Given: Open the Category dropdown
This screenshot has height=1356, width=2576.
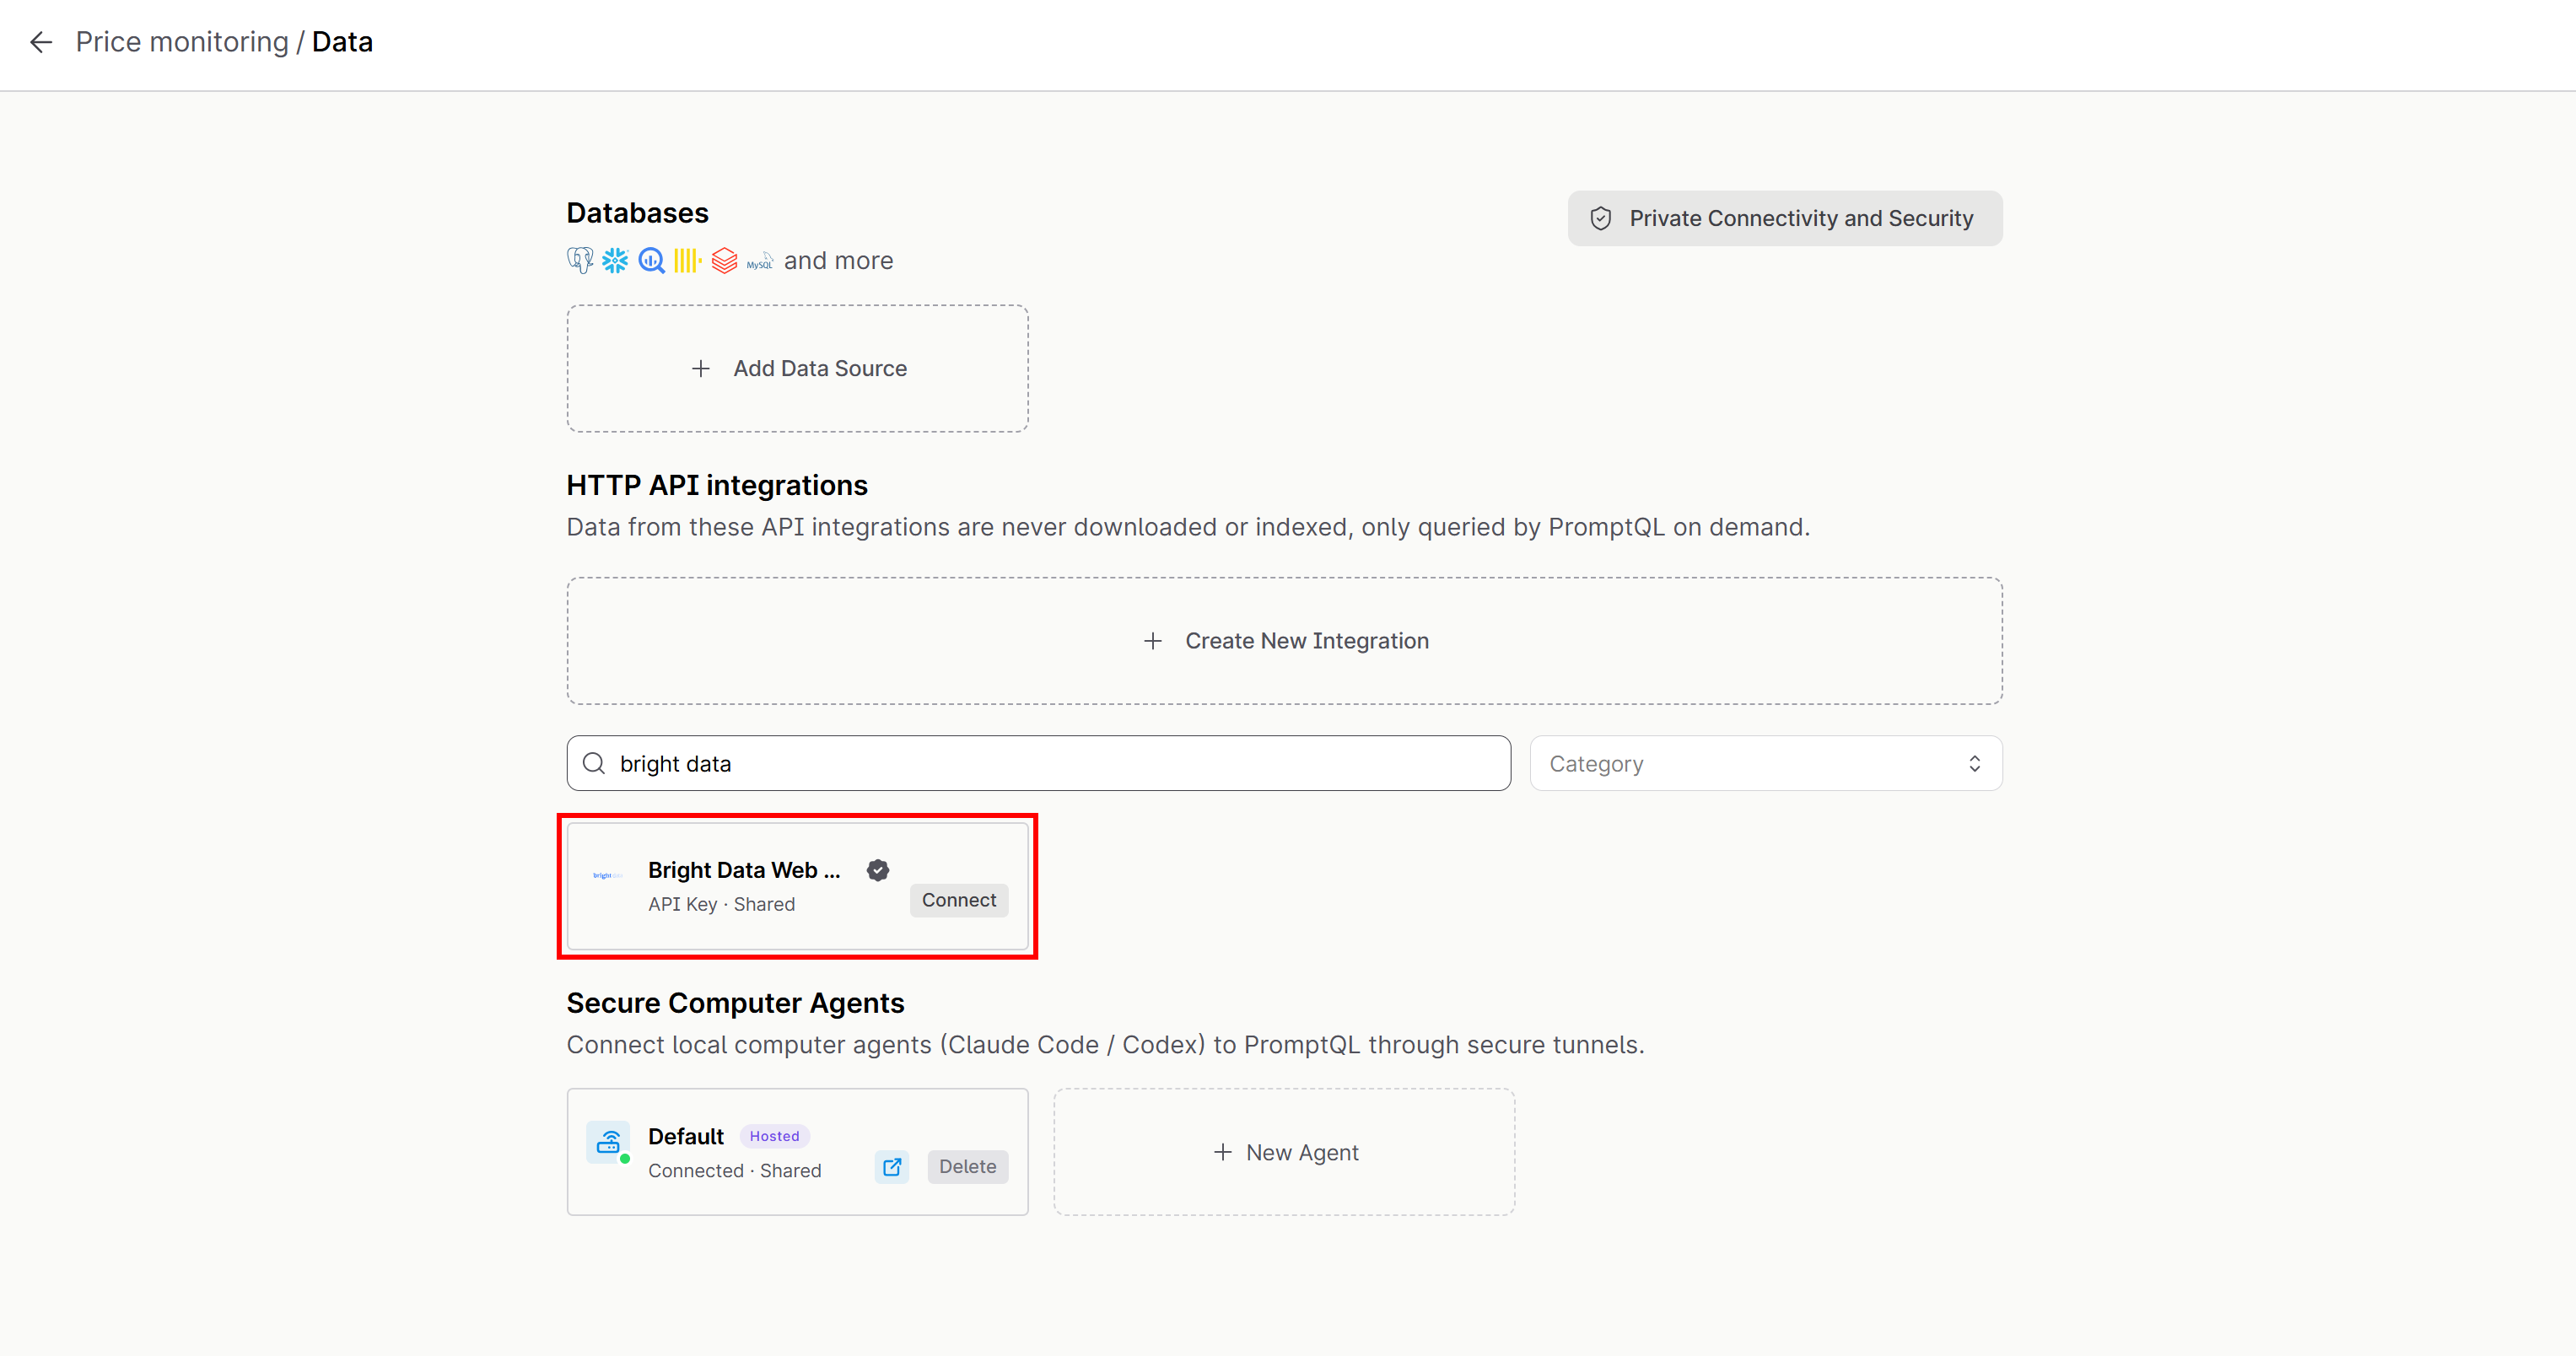Looking at the screenshot, I should pos(1765,763).
